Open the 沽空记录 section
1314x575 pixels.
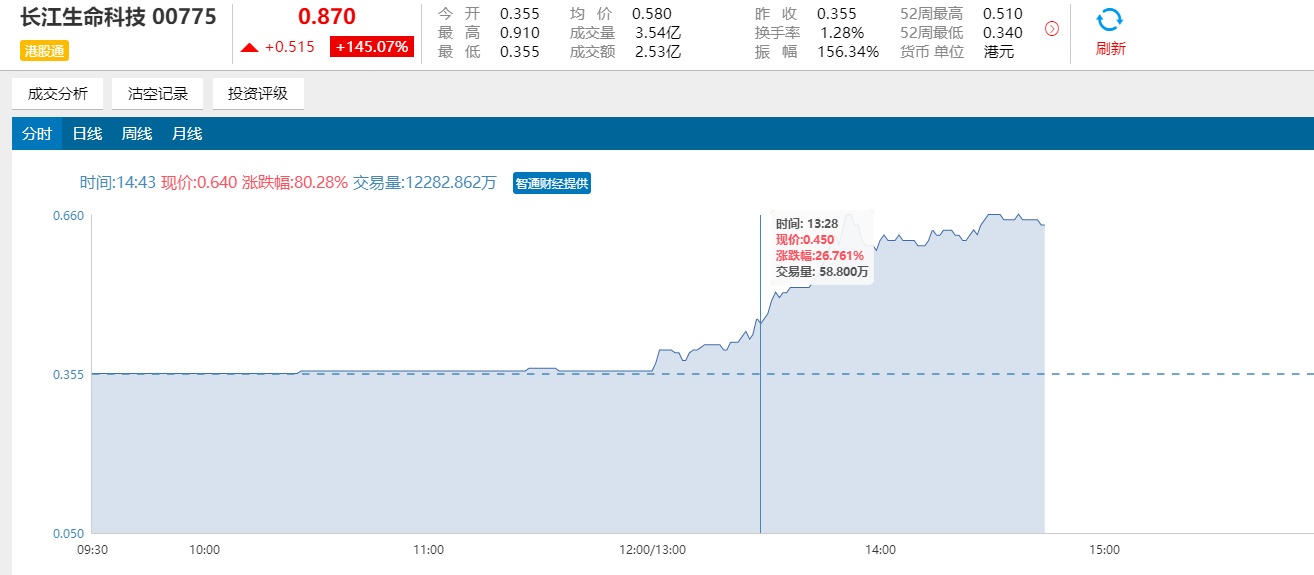pos(158,94)
